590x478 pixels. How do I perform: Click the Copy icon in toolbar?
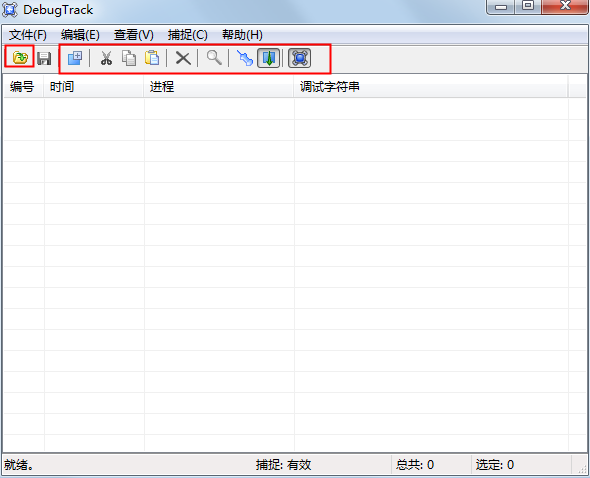[x=129, y=58]
